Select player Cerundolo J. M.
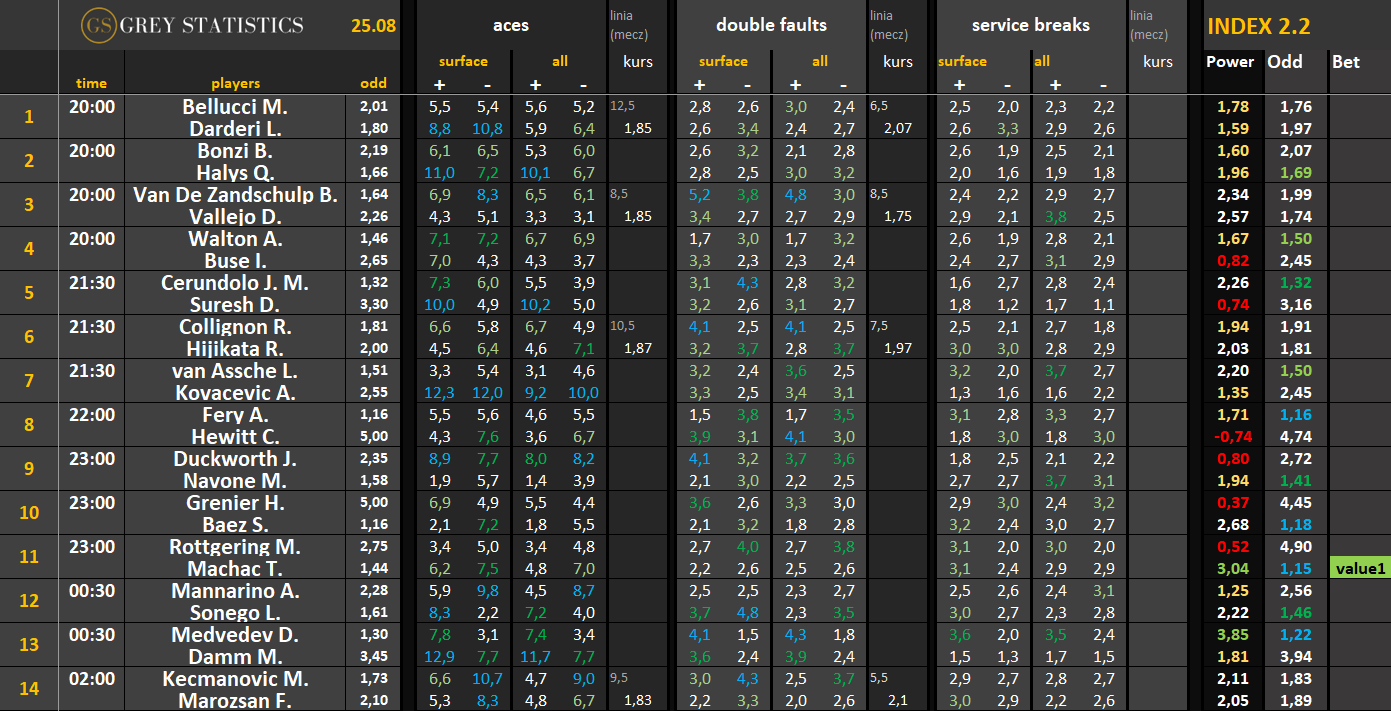Image resolution: width=1391 pixels, height=711 pixels. point(235,282)
